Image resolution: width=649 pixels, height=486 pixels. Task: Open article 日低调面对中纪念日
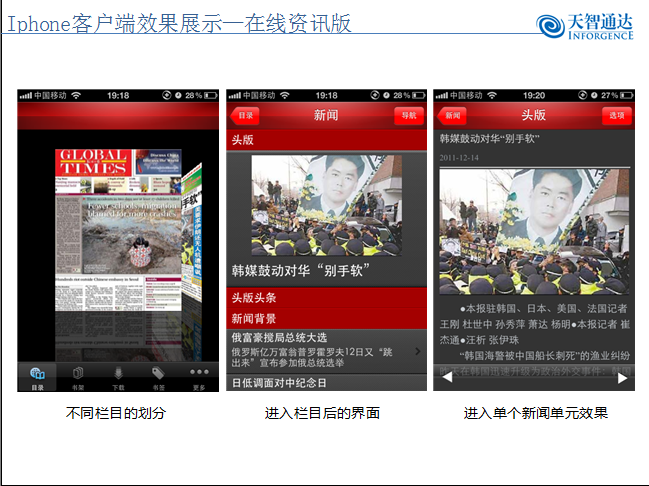point(326,383)
